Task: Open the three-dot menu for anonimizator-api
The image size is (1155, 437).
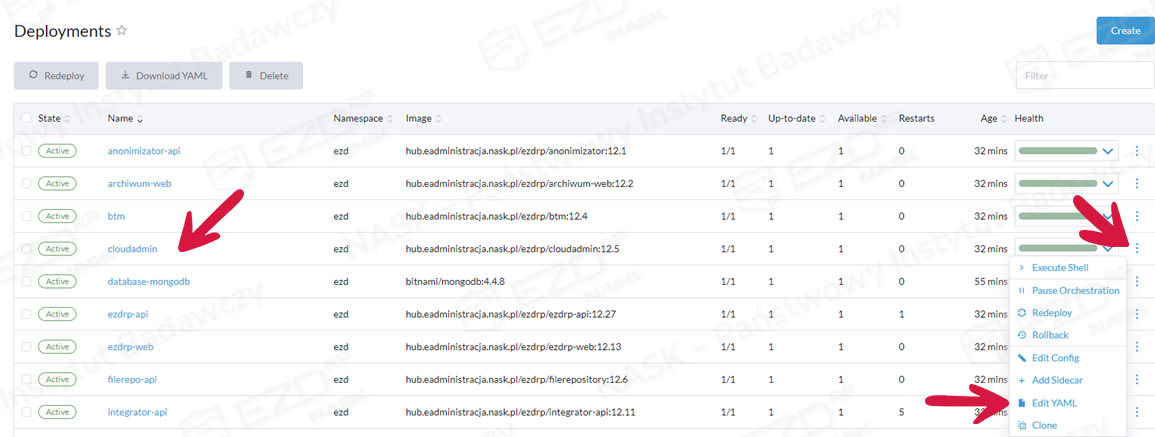Action: (x=1137, y=152)
